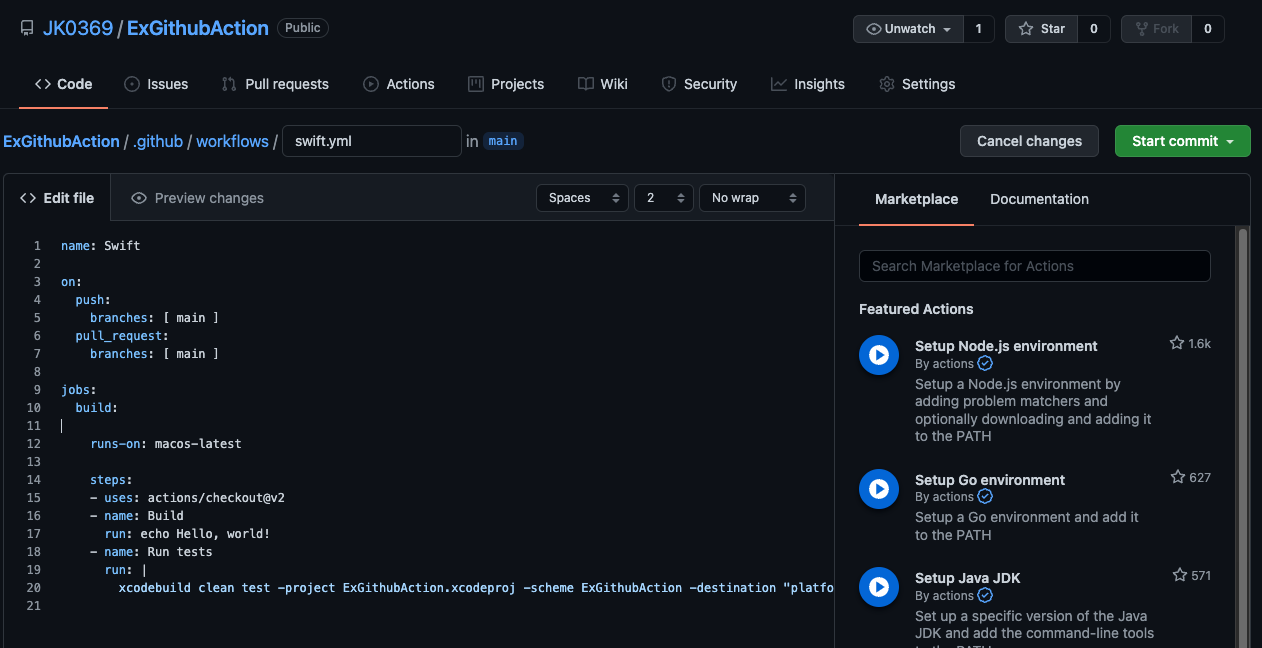Open the Wiki tab
The width and height of the screenshot is (1262, 648).
coord(603,84)
